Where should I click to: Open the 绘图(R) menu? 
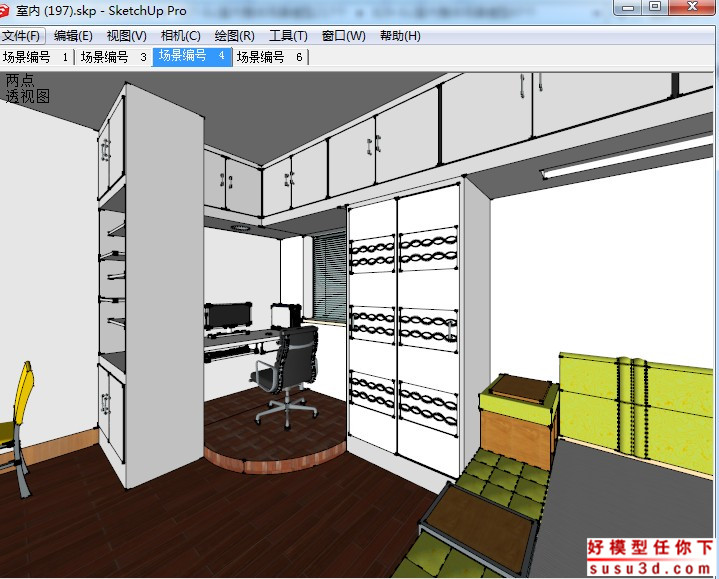click(x=234, y=36)
